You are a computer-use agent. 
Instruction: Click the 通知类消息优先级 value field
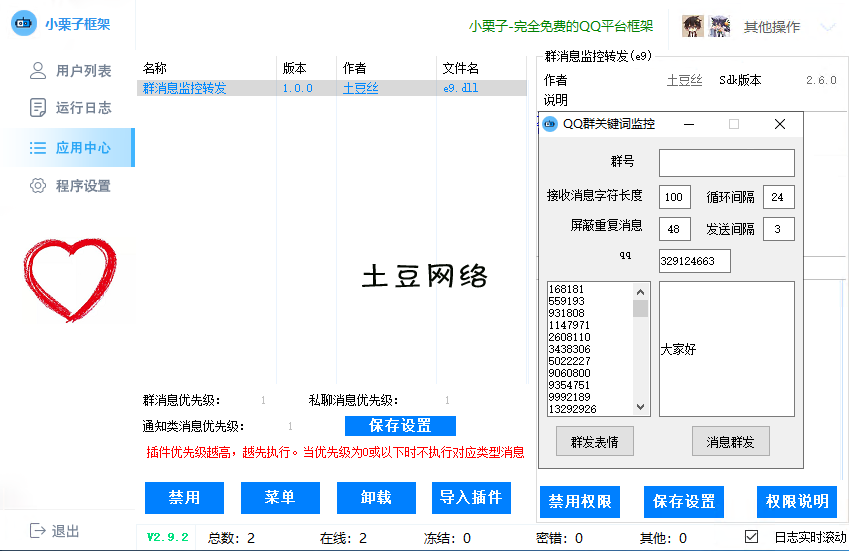(290, 427)
